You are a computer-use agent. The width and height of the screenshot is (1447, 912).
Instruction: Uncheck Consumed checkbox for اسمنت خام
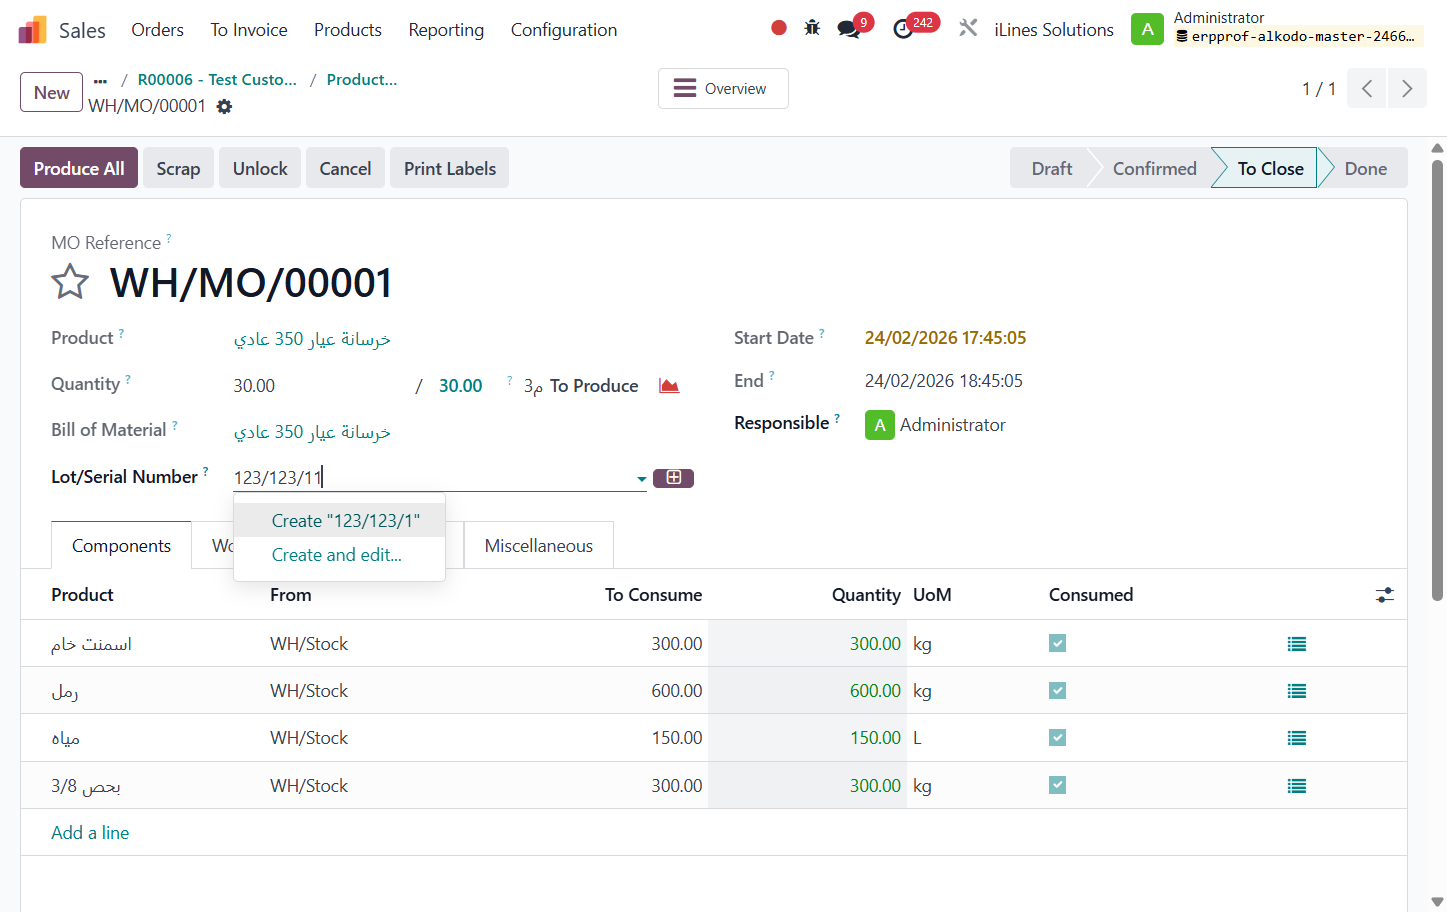click(1057, 643)
